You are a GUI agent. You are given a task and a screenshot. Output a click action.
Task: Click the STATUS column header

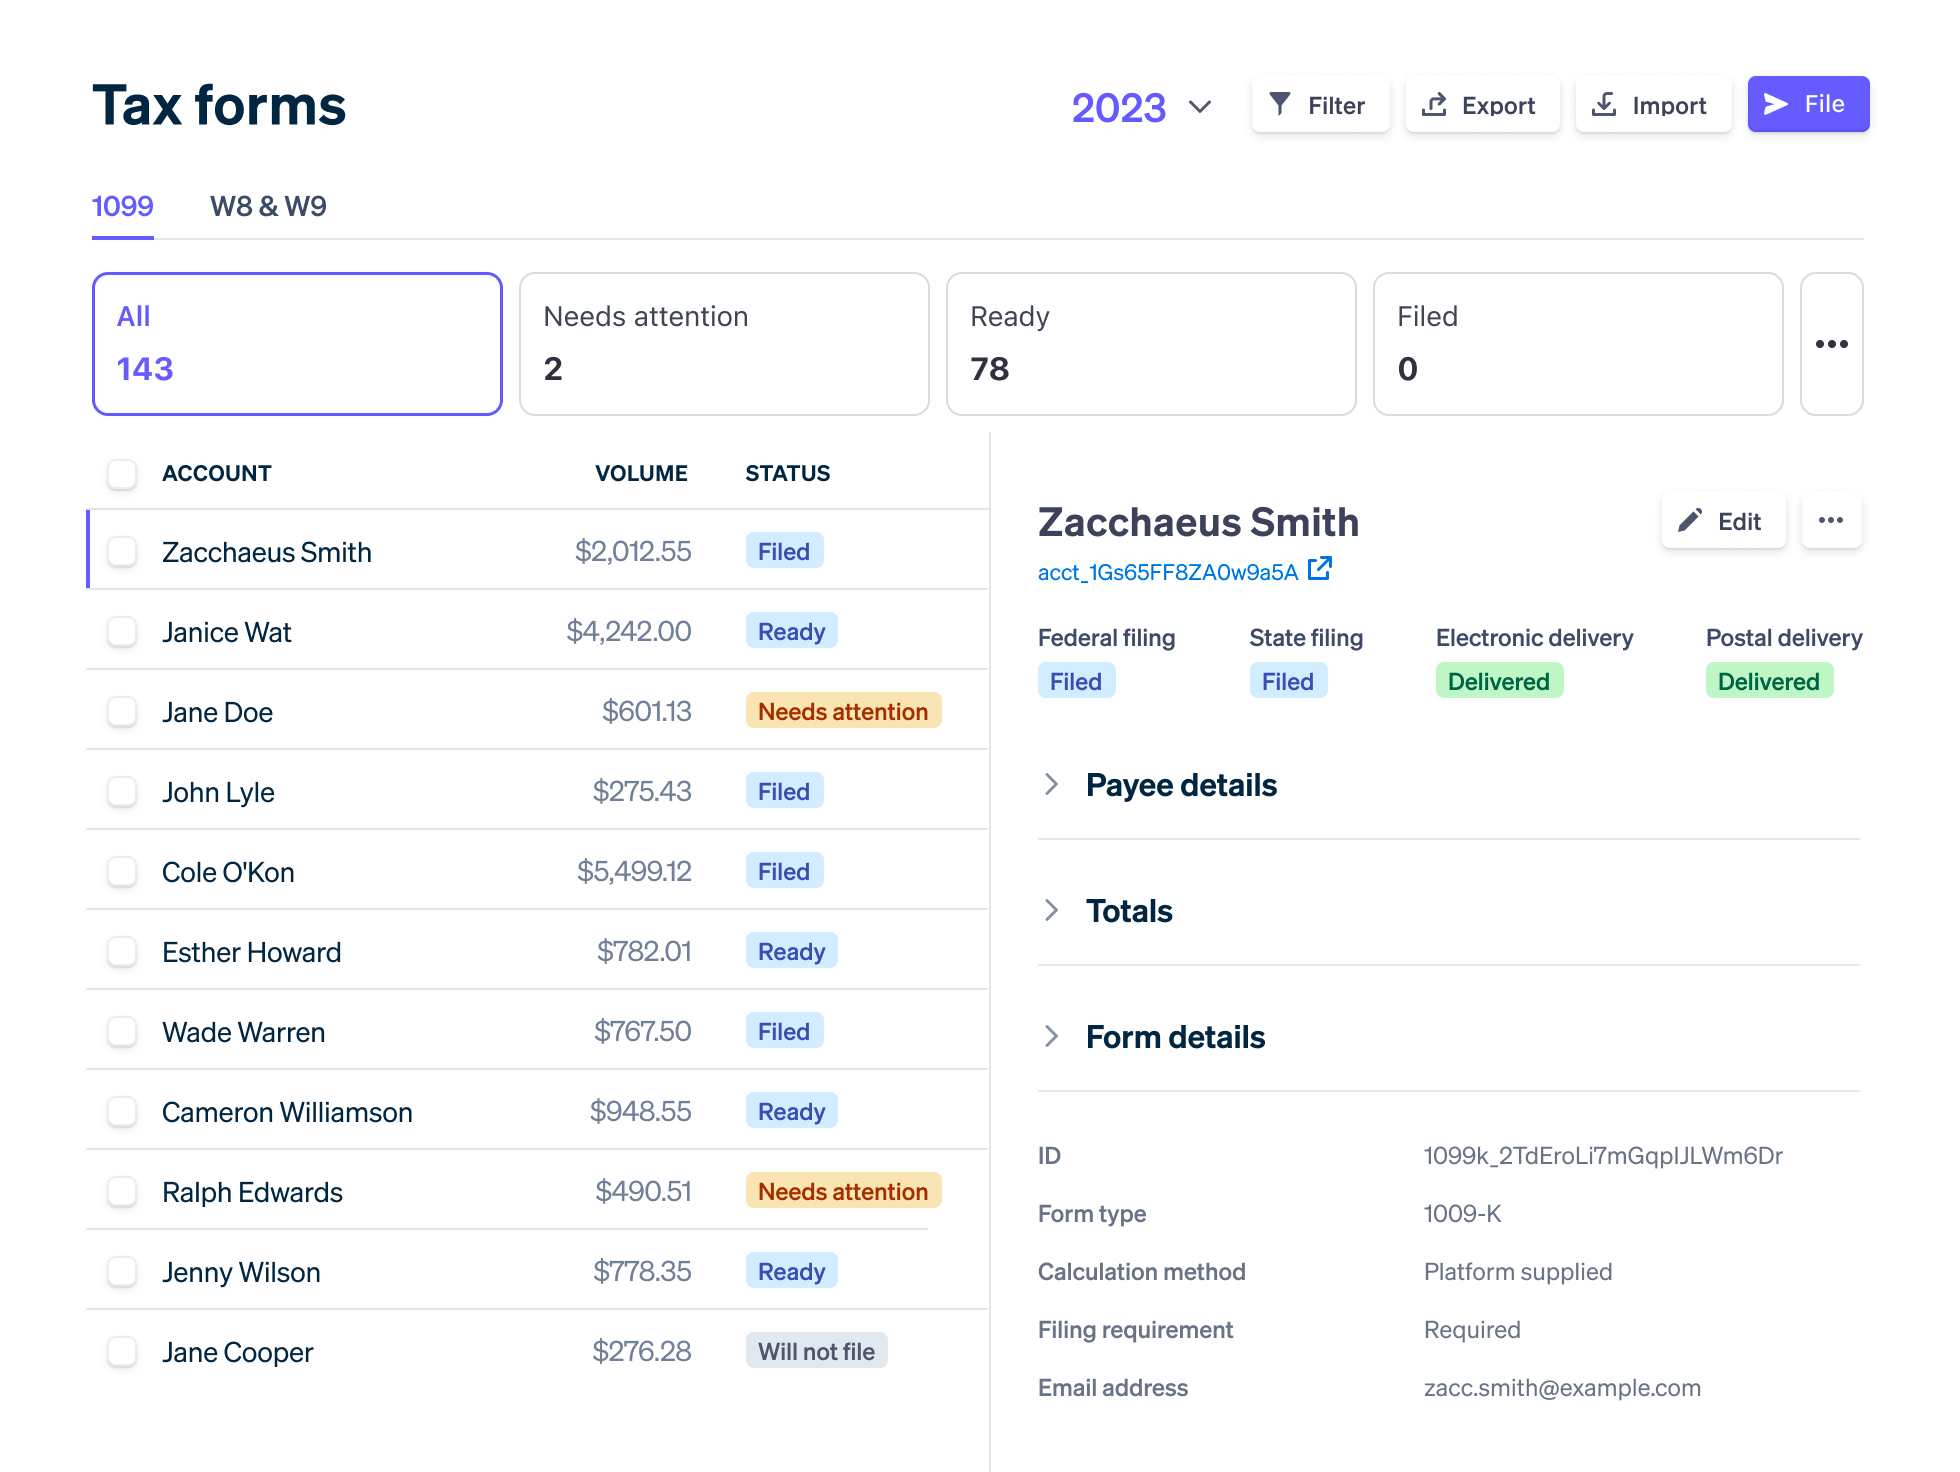click(787, 473)
